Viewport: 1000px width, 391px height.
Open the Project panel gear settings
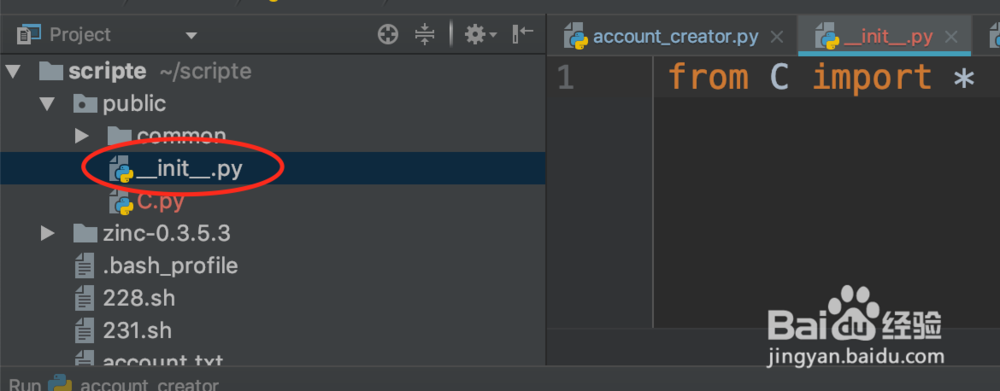(x=480, y=34)
